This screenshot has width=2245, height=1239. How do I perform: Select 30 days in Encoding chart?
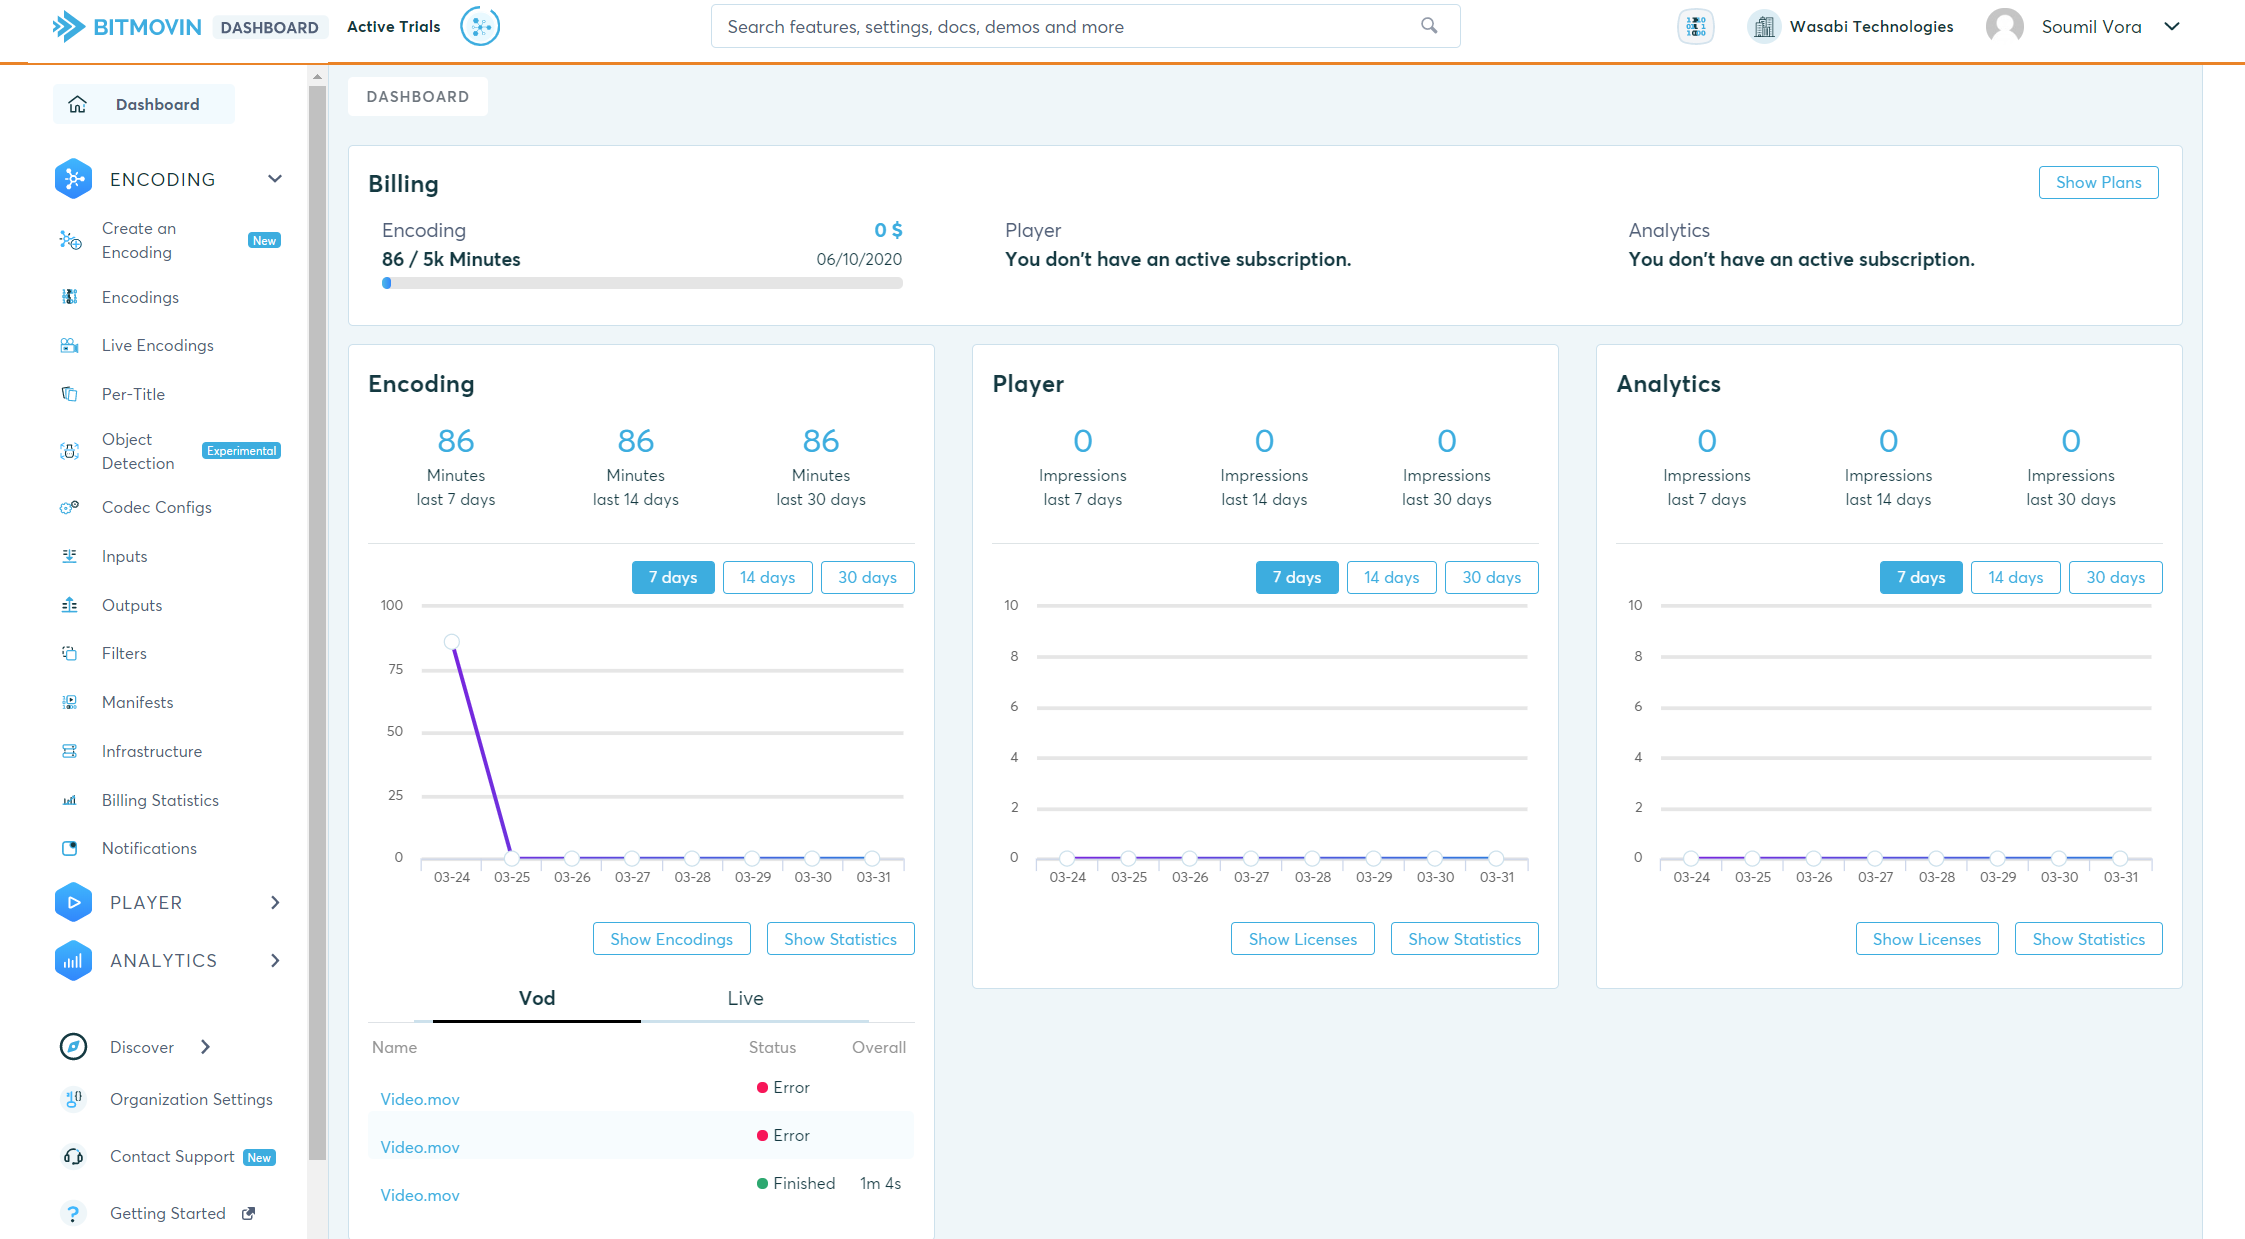pos(868,577)
